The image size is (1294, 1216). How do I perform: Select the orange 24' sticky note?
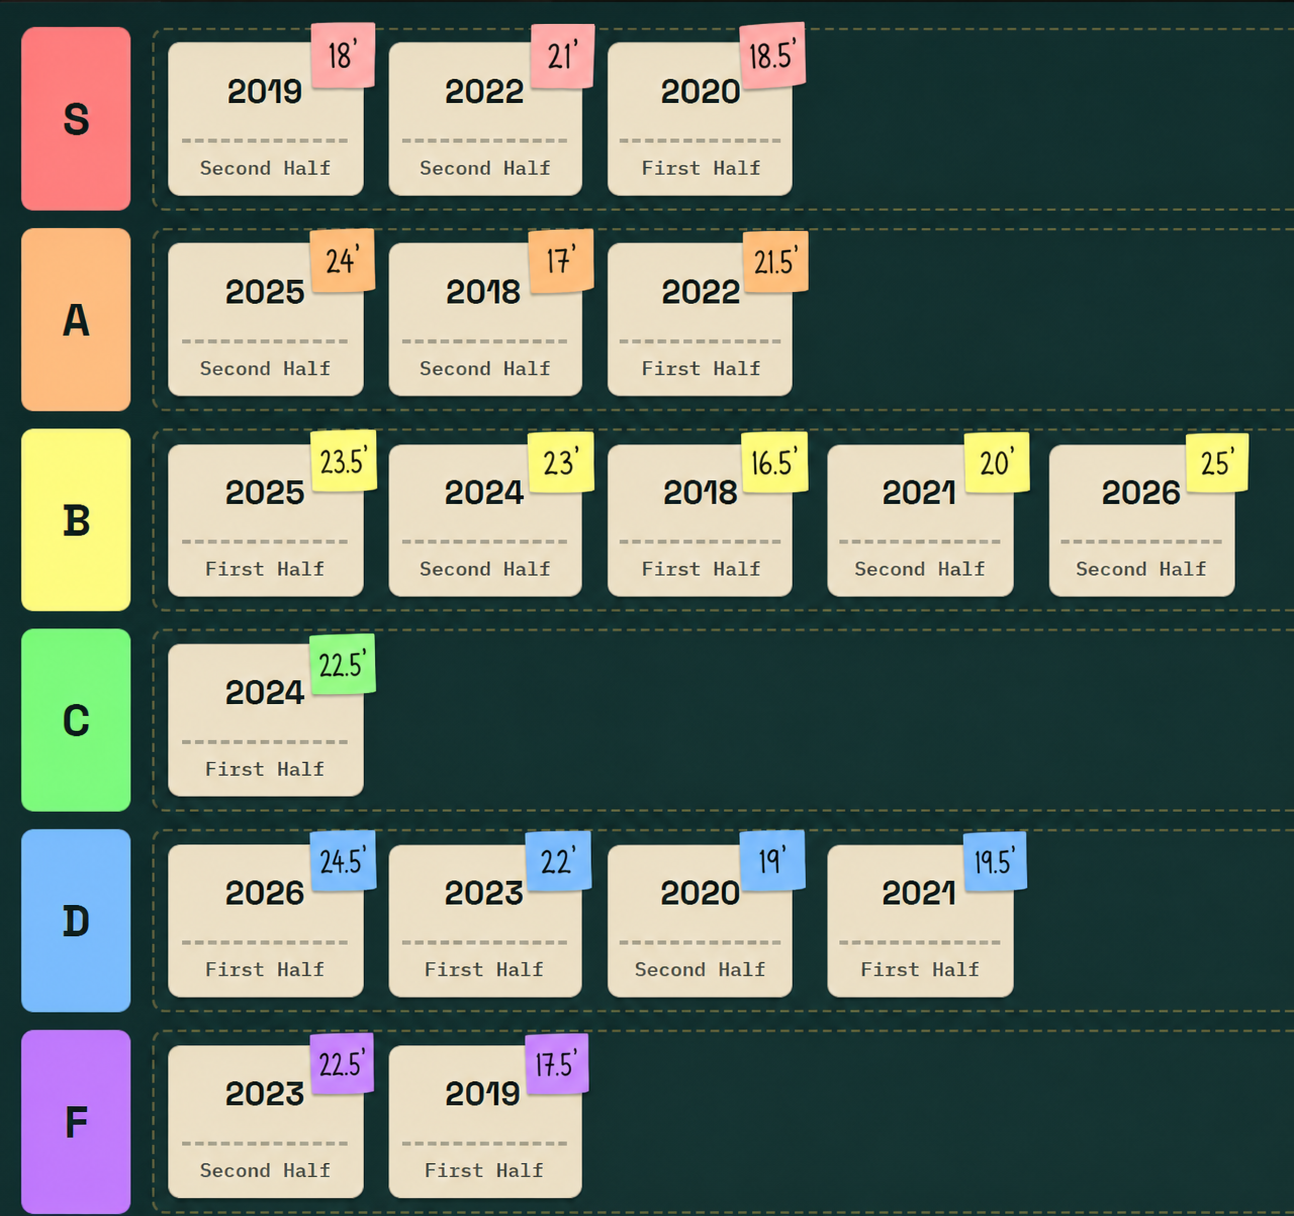tap(342, 260)
